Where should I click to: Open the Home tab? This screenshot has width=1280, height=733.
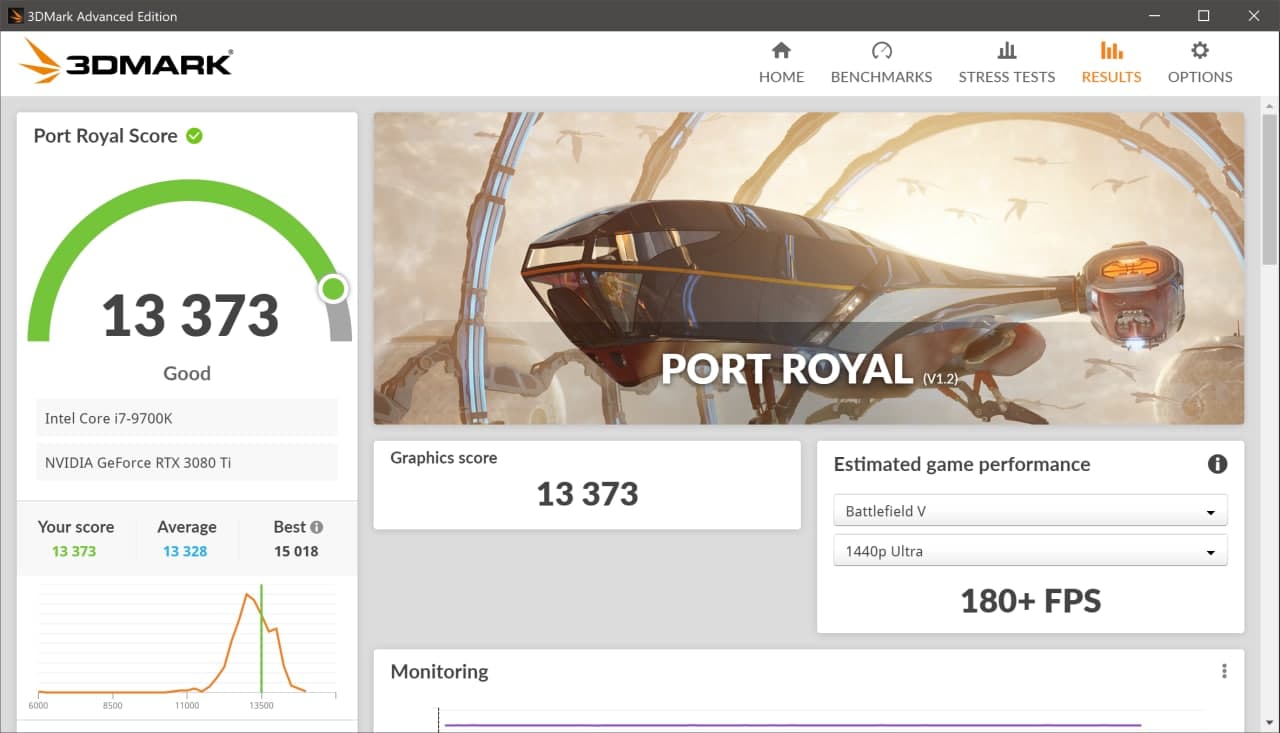coord(781,63)
